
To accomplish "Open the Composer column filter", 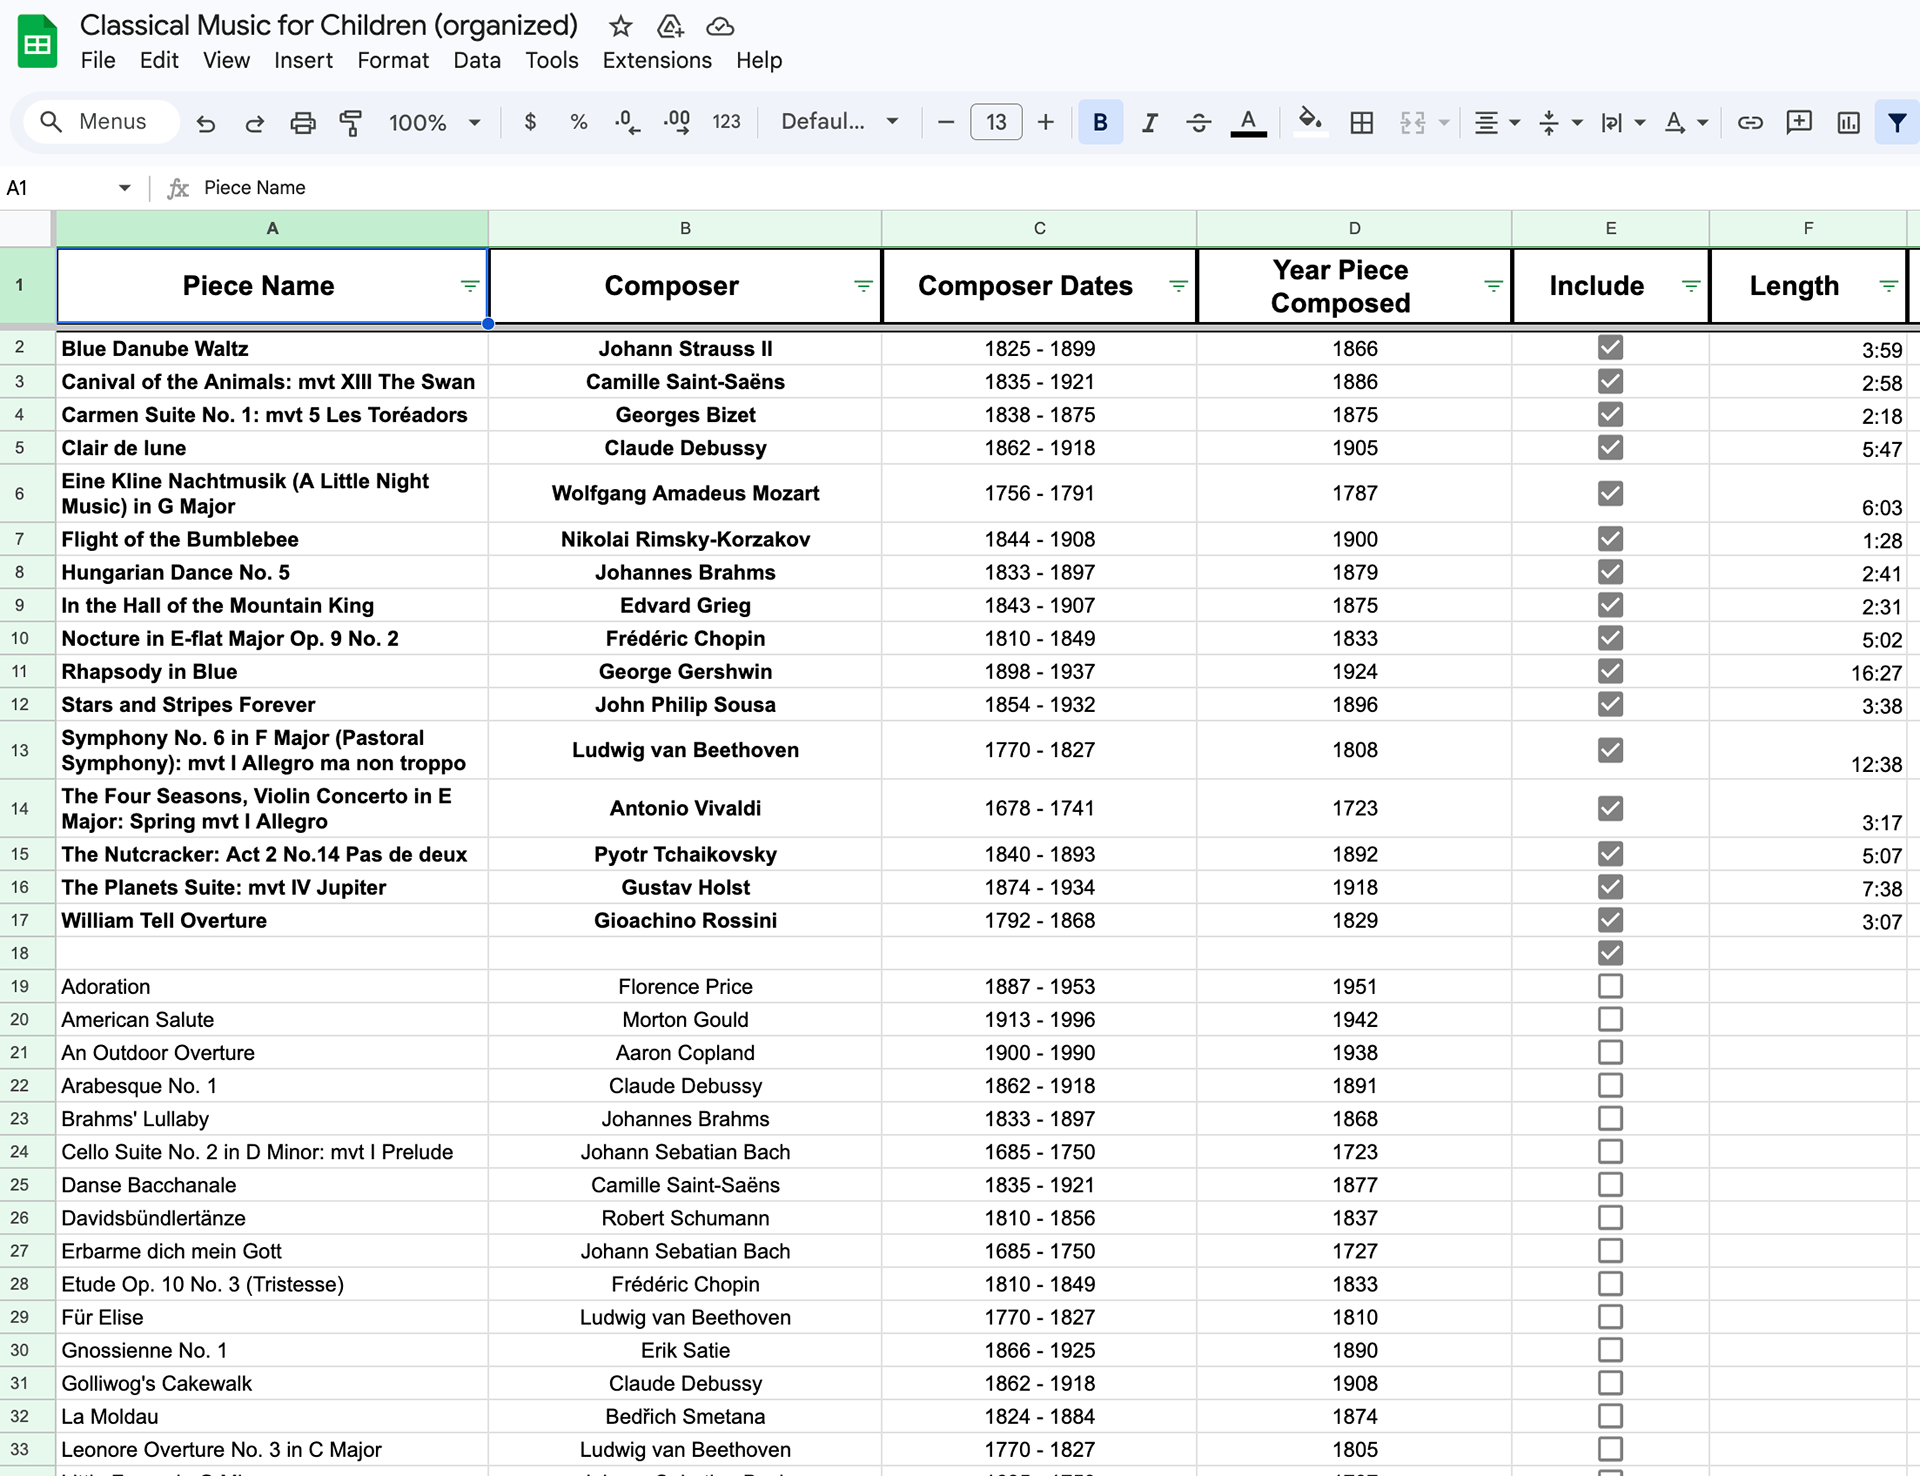I will 863,286.
